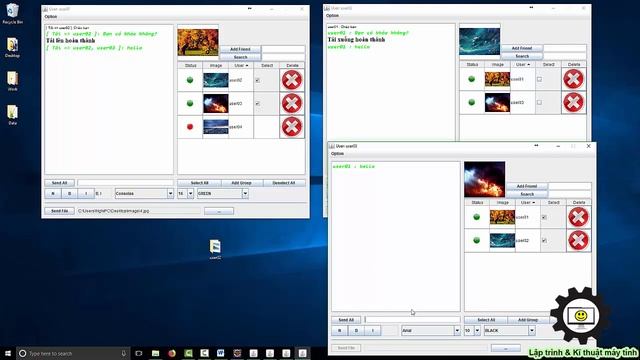Image resolution: width=640 pixels, height=360 pixels.
Task: Uncheck user01 Select box in user03 window
Action: click(x=544, y=217)
